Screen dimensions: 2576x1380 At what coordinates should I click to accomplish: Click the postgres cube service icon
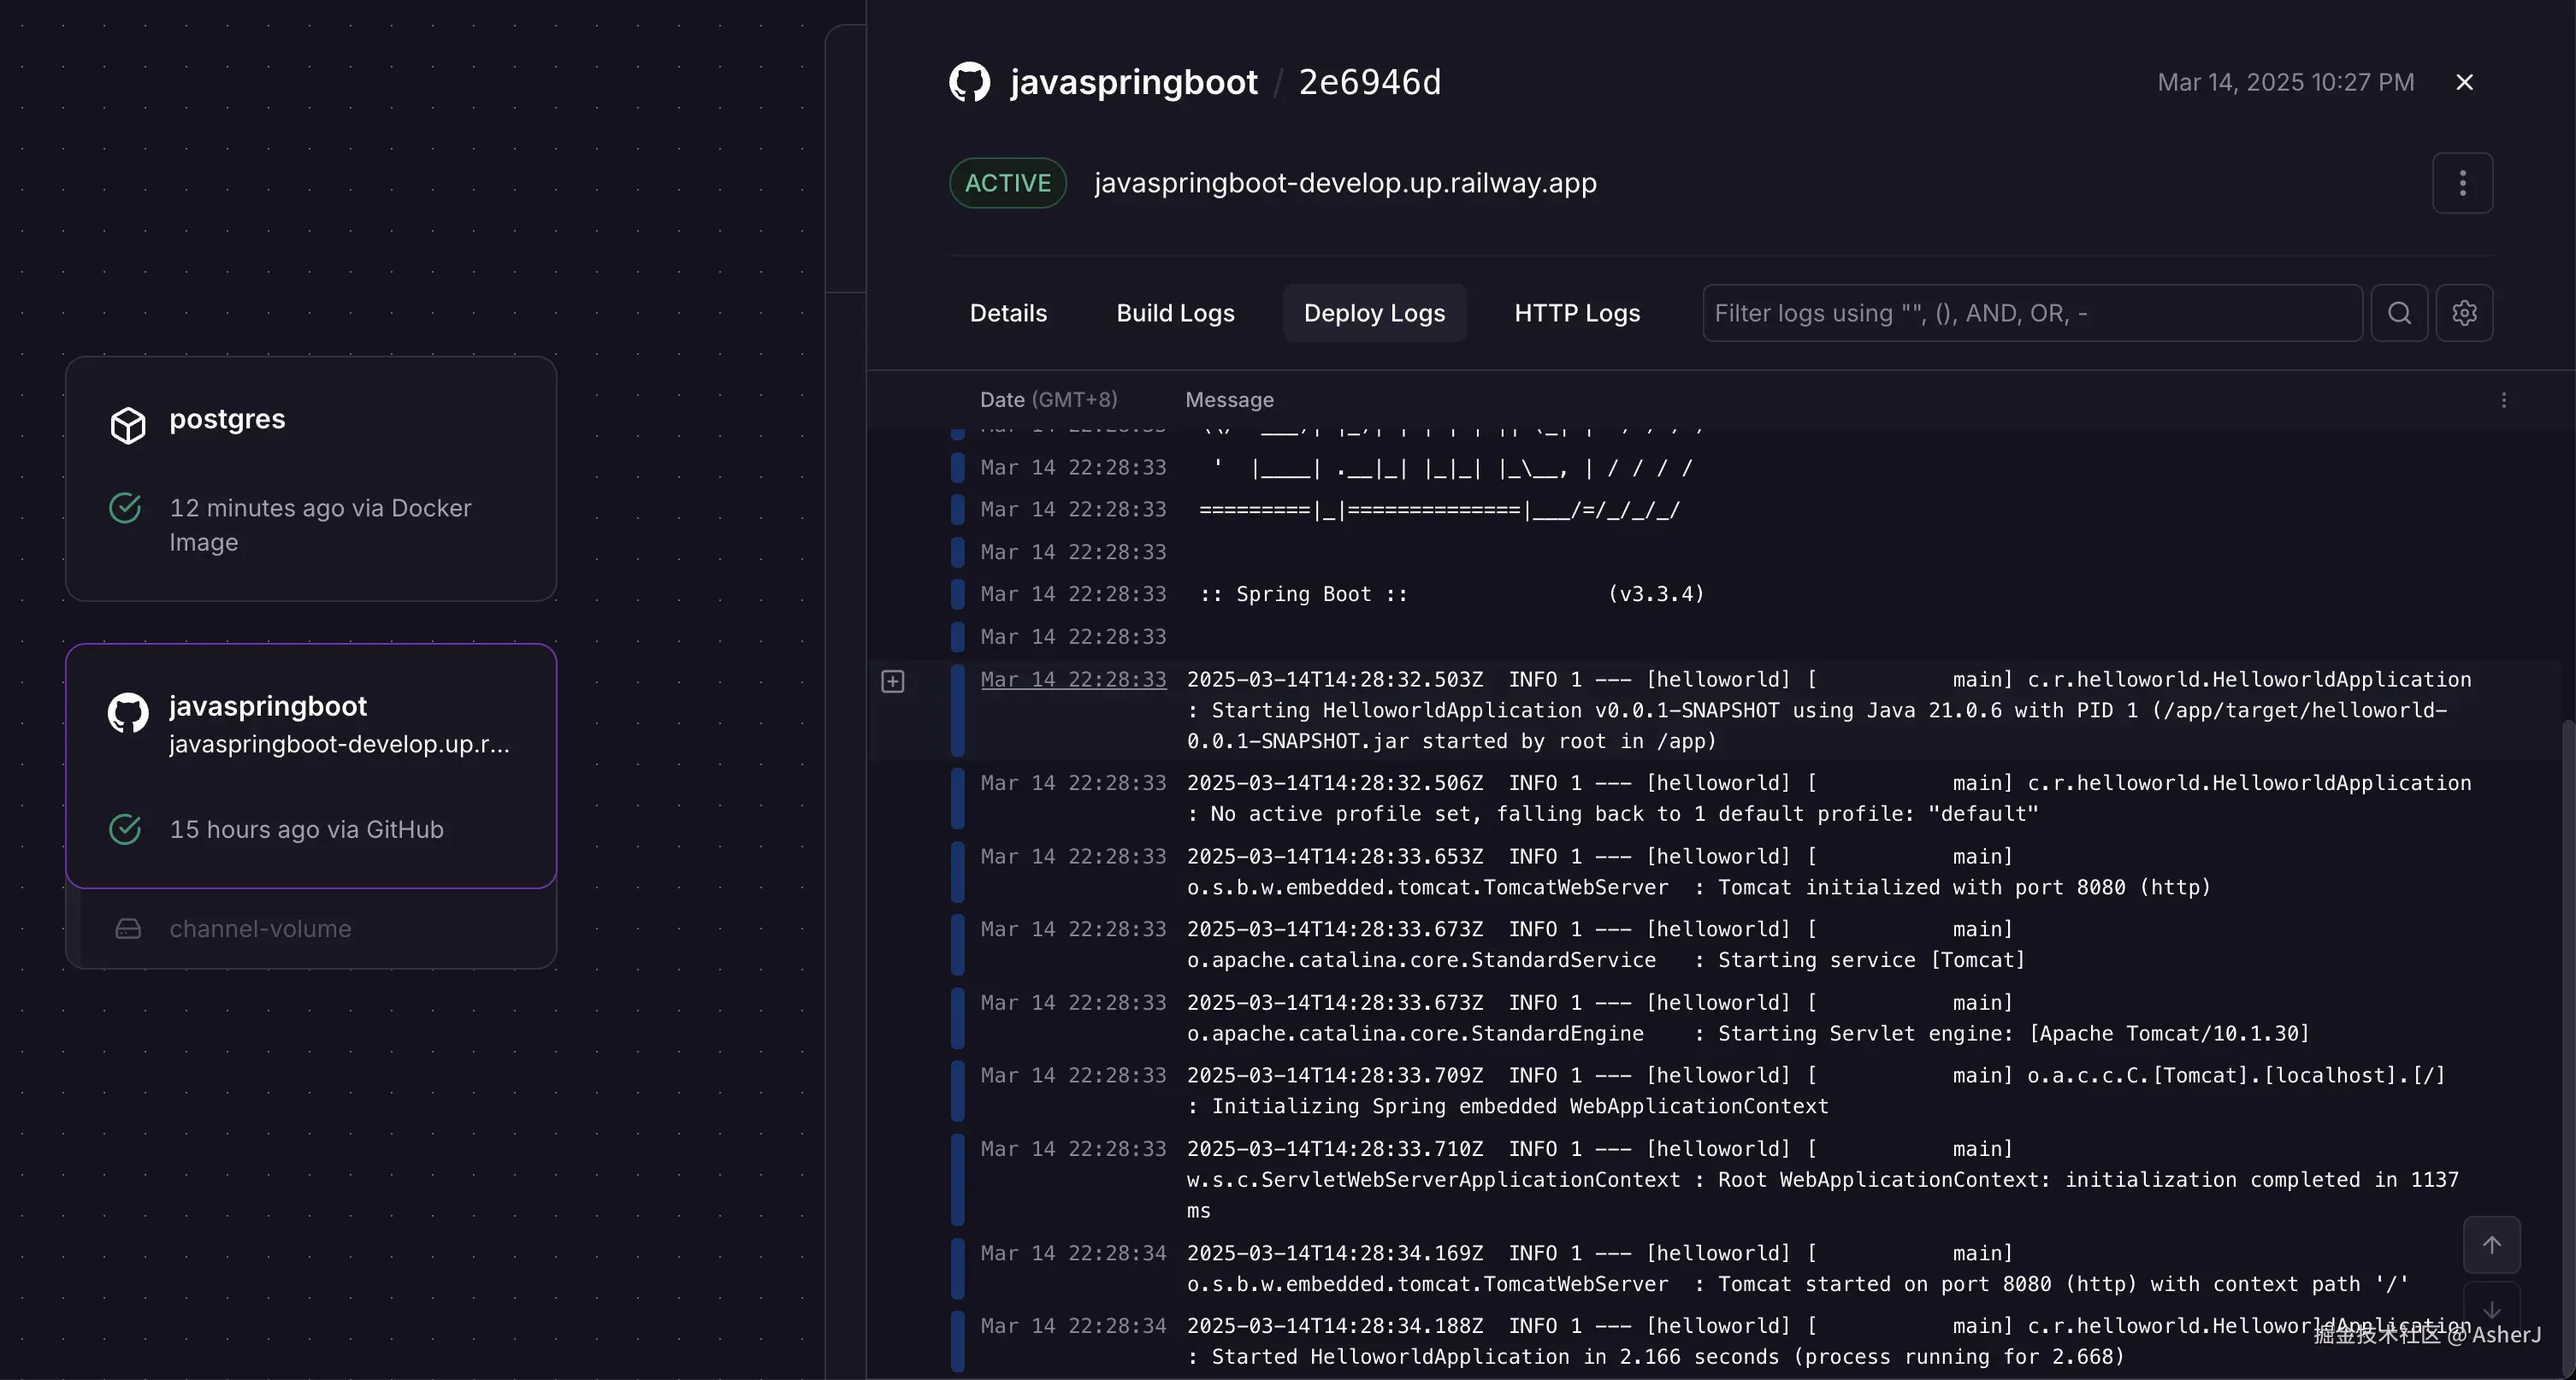128,425
